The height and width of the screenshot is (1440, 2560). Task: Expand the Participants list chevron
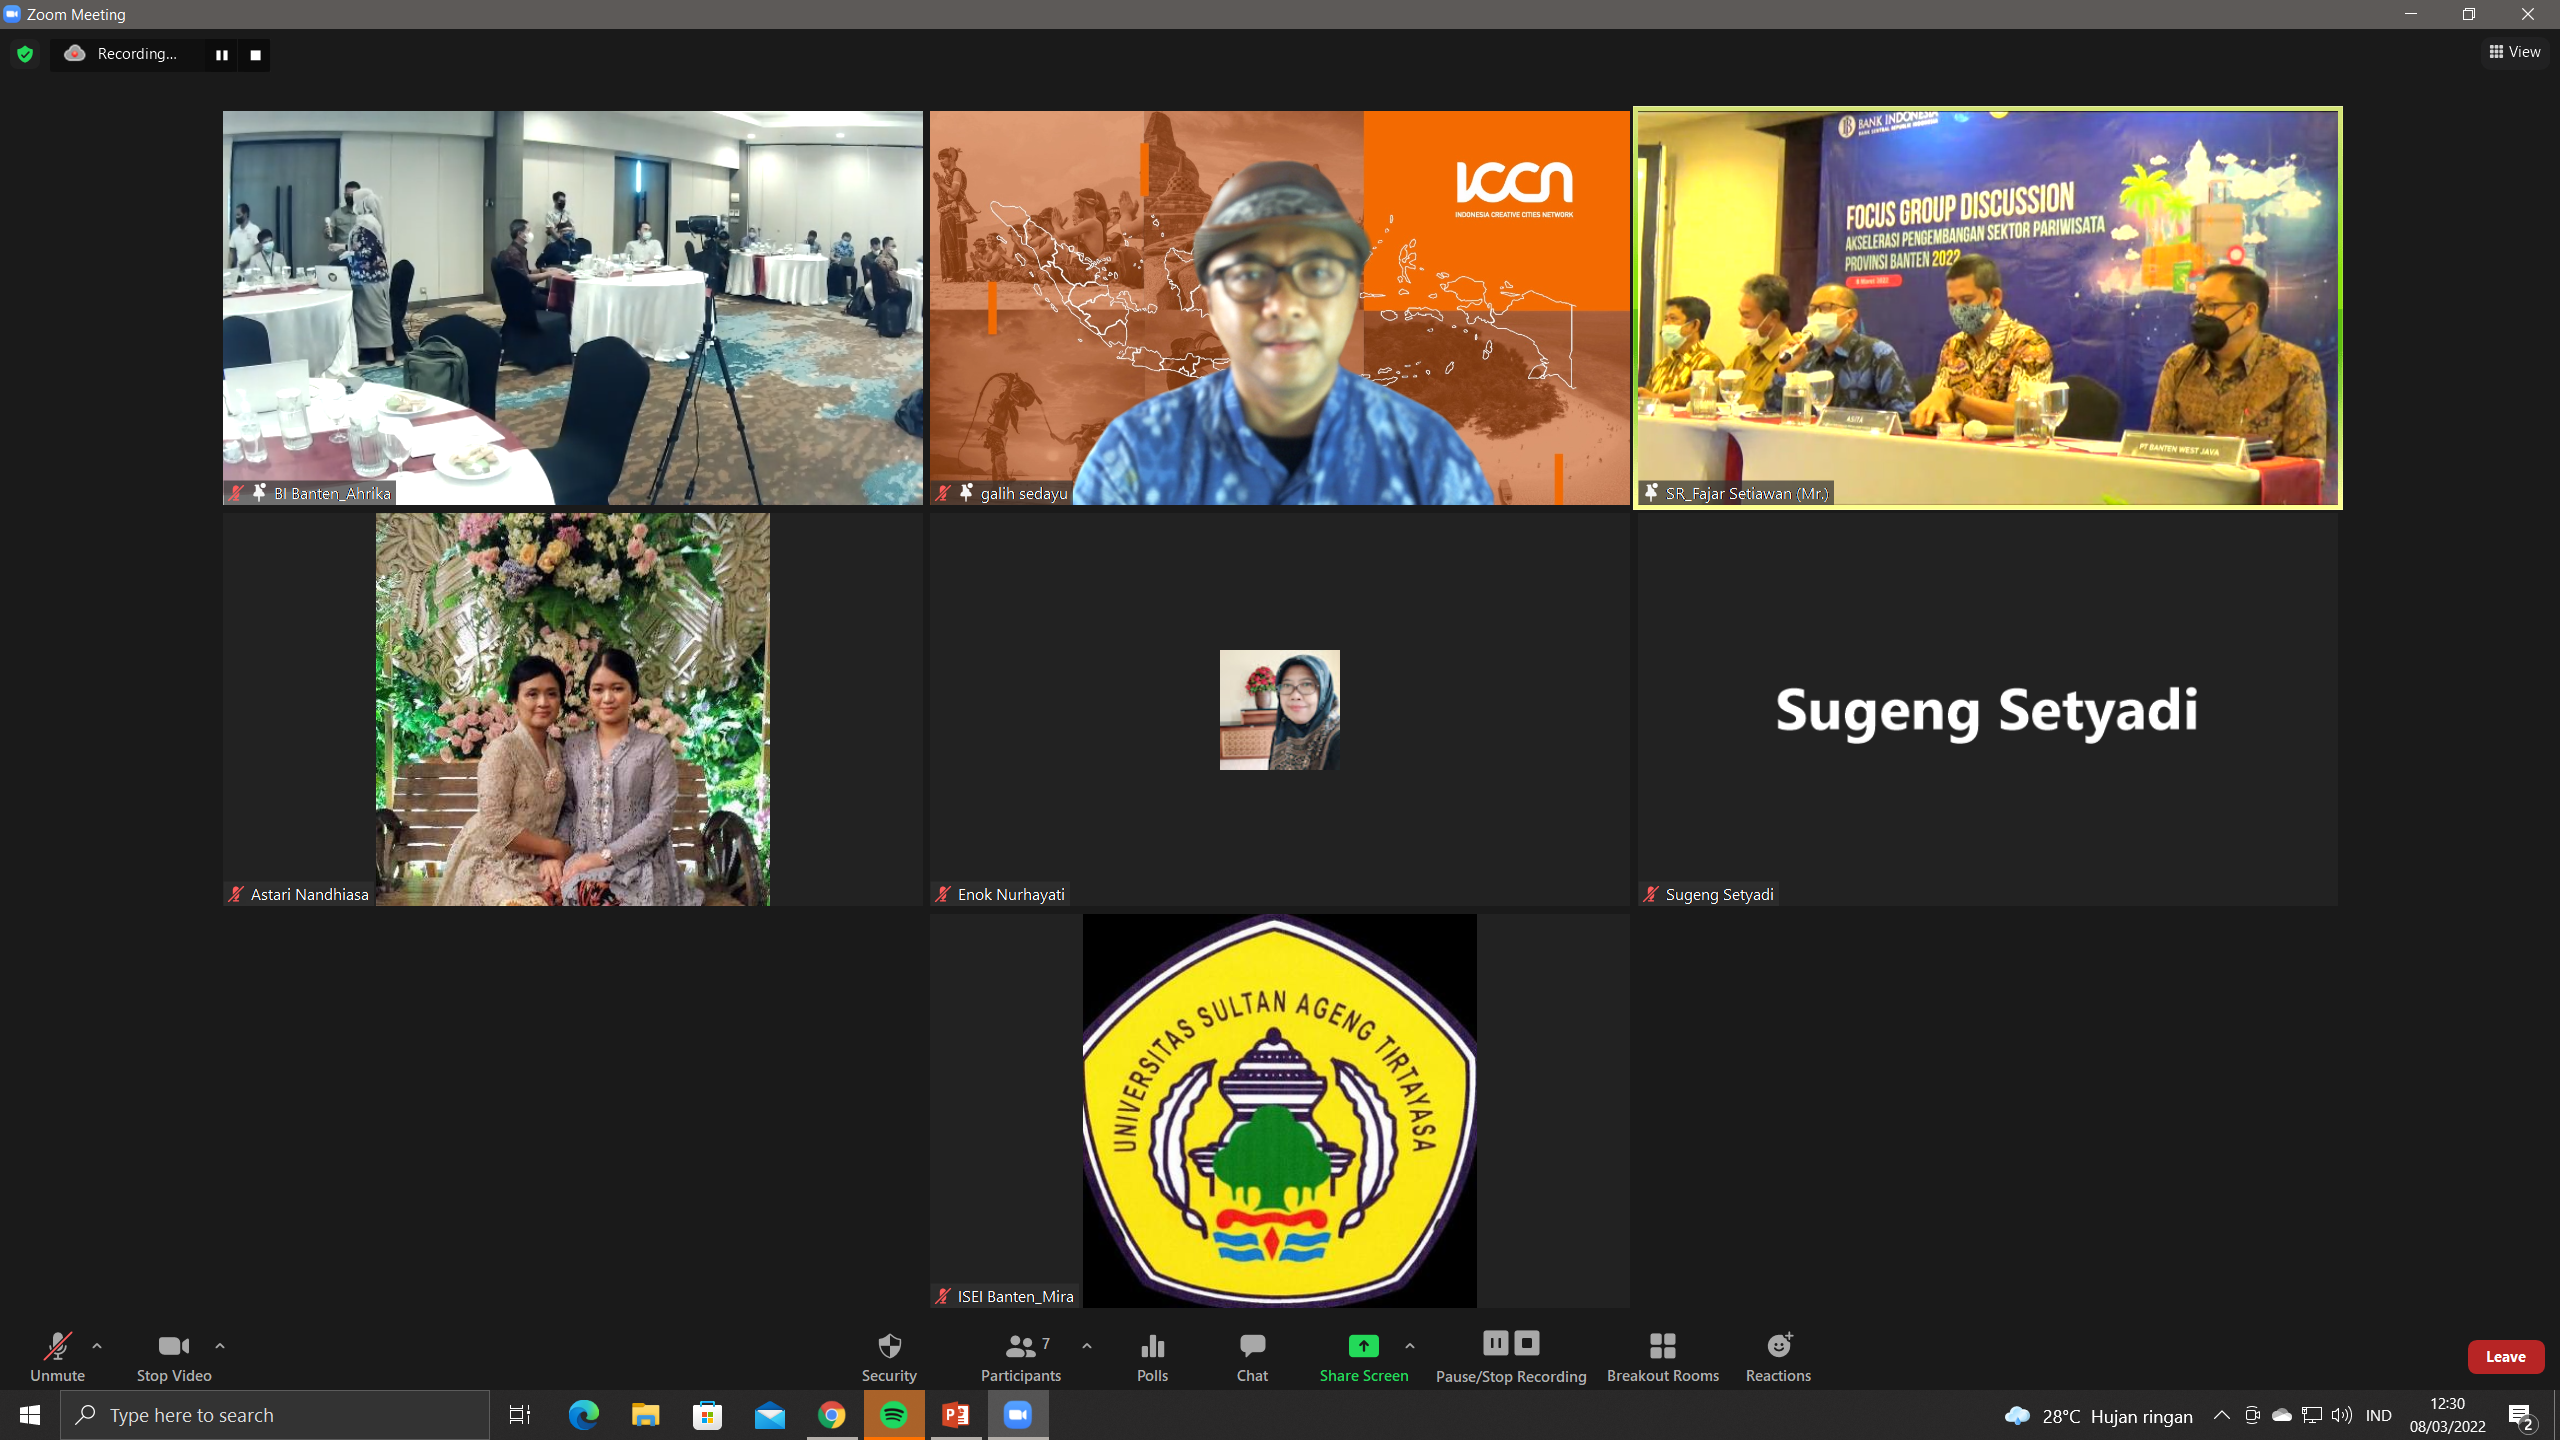point(1087,1345)
